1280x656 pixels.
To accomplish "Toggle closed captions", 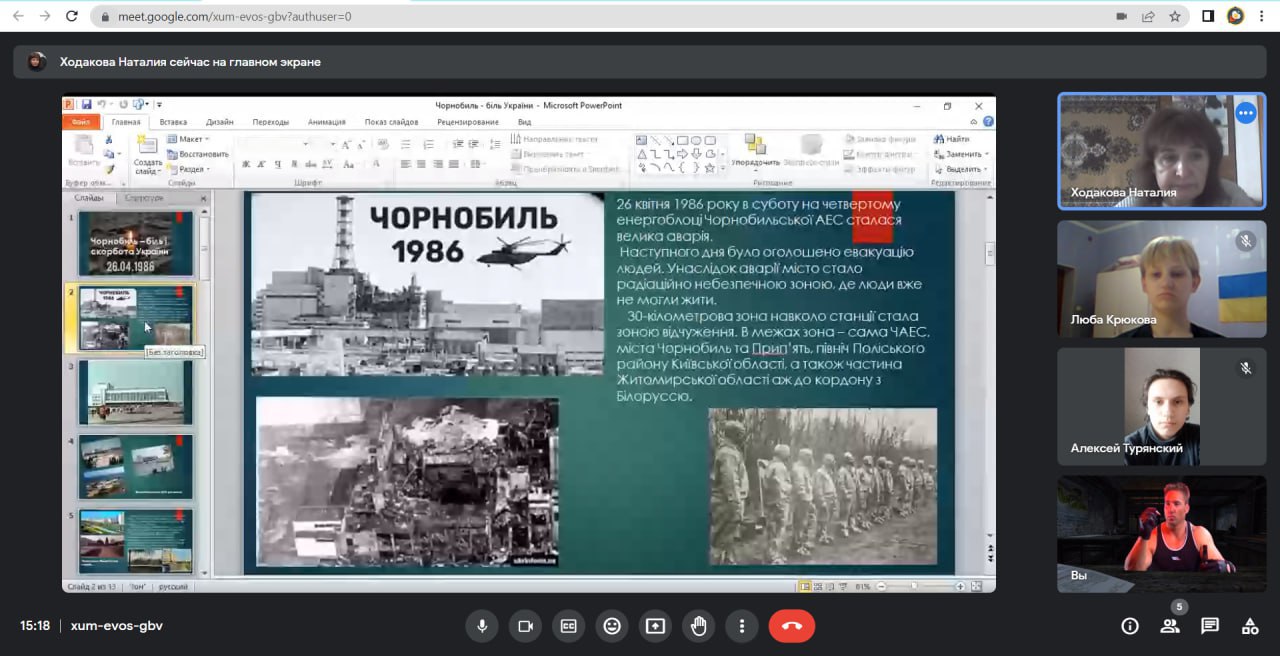I will (568, 626).
